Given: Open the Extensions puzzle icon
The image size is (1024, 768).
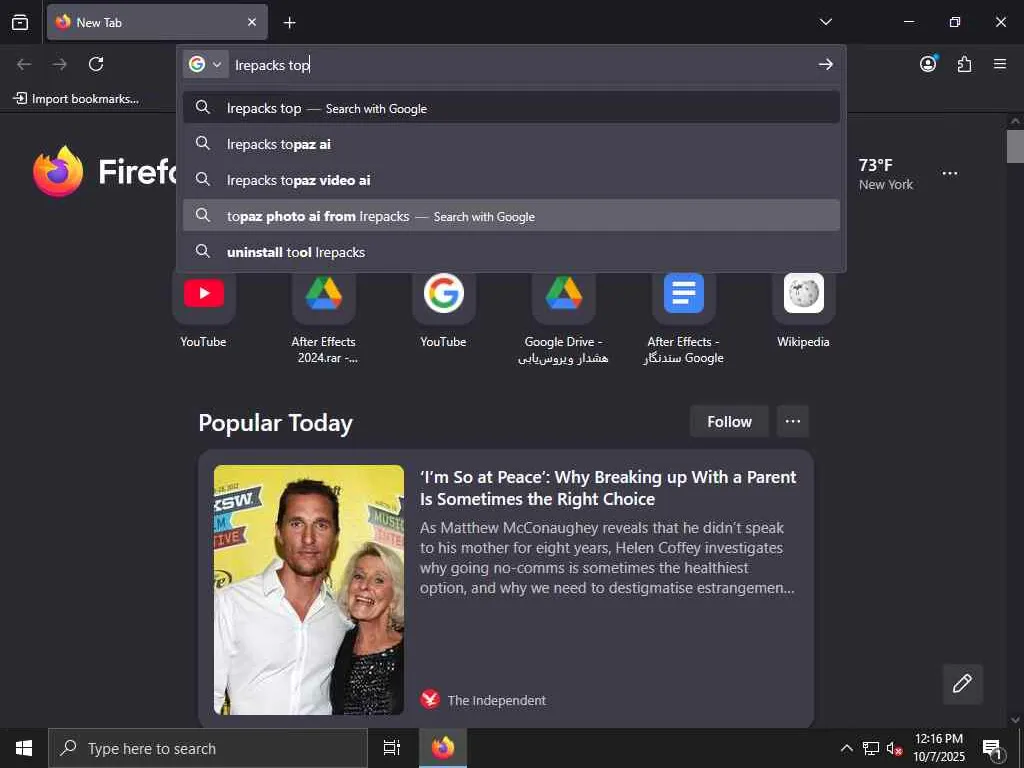Looking at the screenshot, I should (x=965, y=64).
